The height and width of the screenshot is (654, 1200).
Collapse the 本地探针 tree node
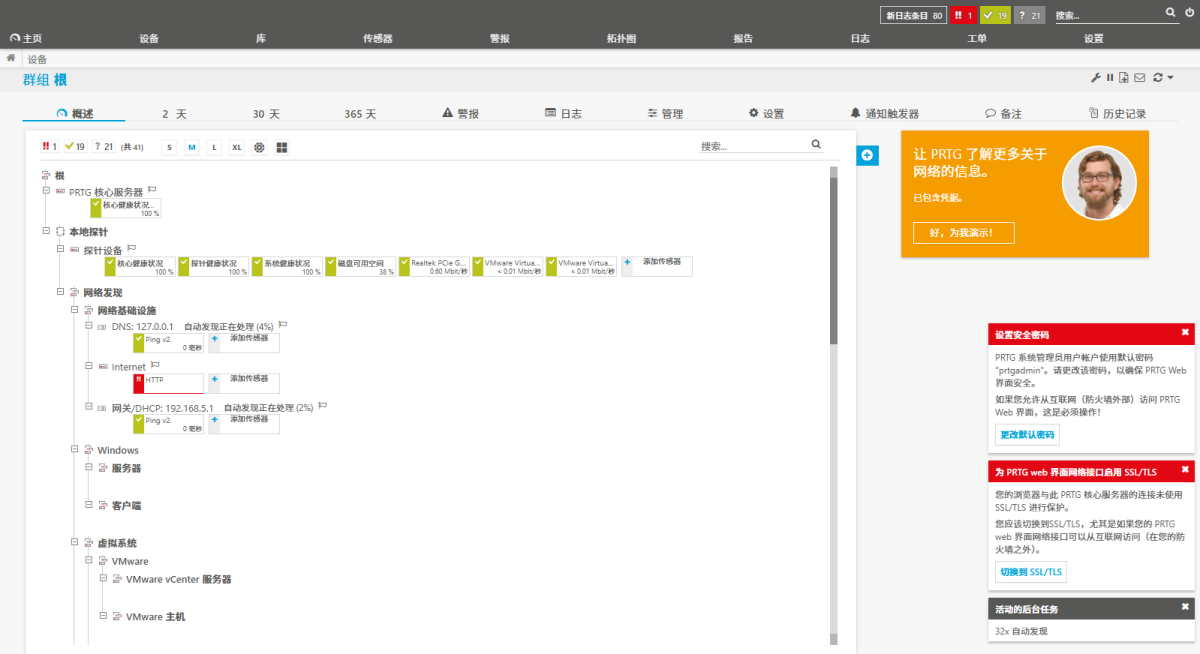pos(45,230)
